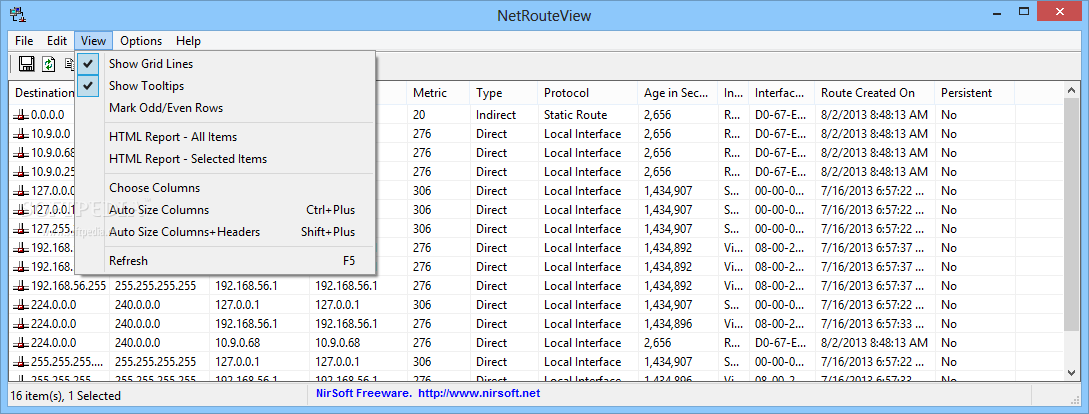Open the Options menu
This screenshot has height=414, width=1089.
[x=141, y=41]
